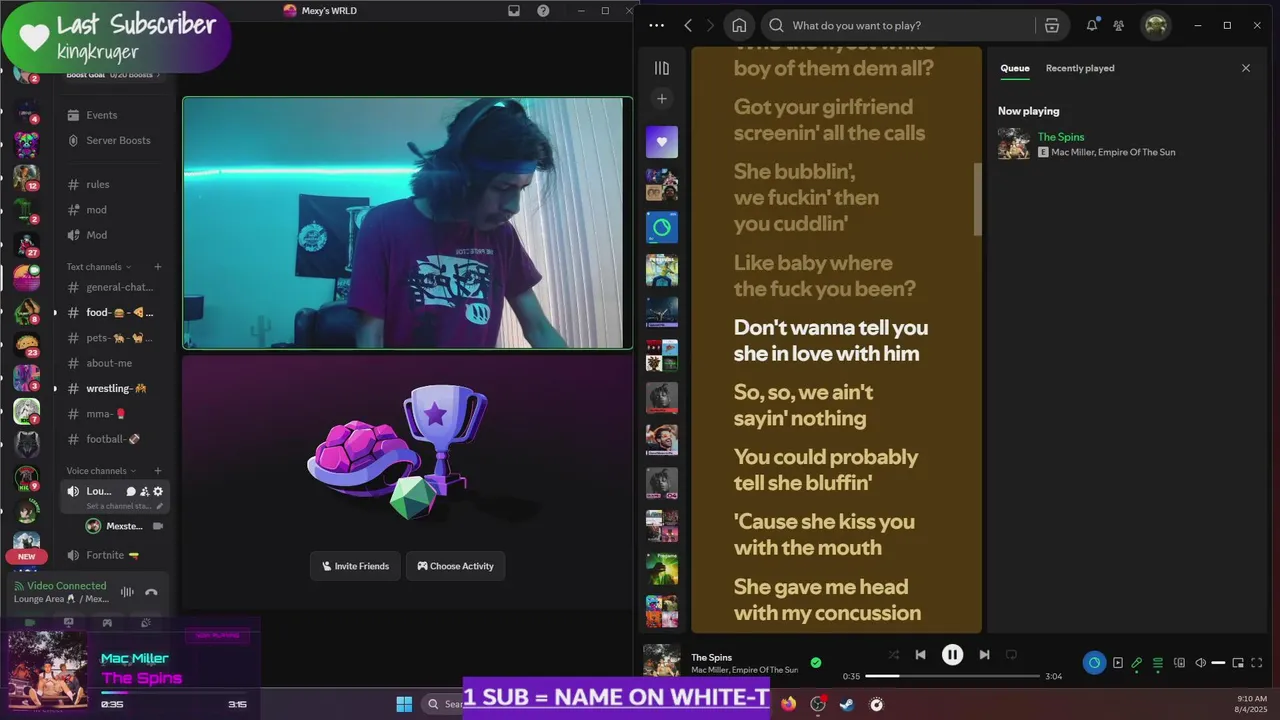This screenshot has height=720, width=1280.
Task: Join the Fortnite voice channel
Action: [113, 555]
